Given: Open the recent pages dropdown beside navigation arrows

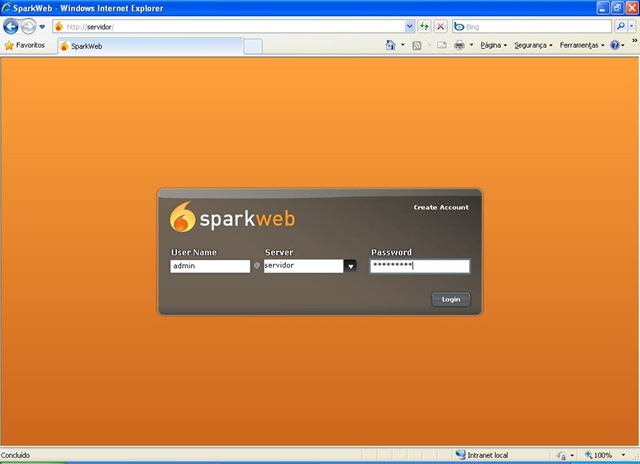Looking at the screenshot, I should (x=42, y=27).
